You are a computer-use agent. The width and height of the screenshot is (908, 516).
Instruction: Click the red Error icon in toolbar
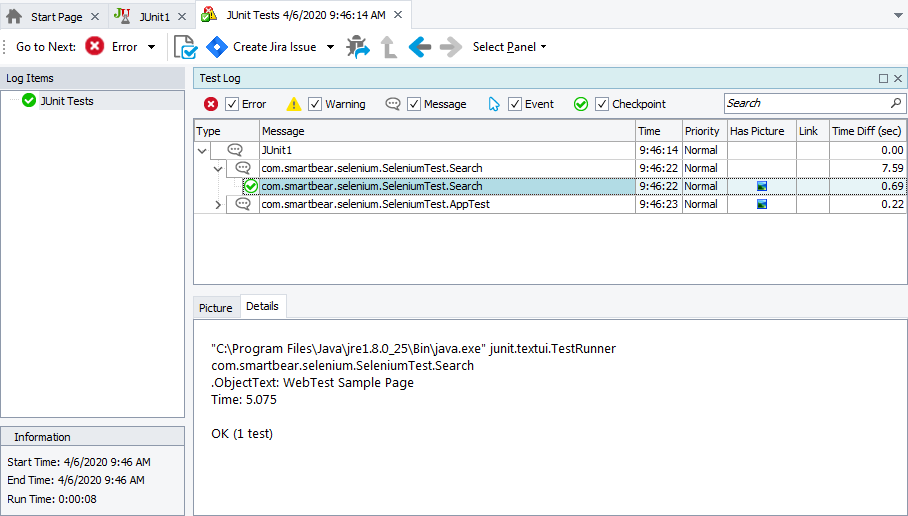(94, 47)
